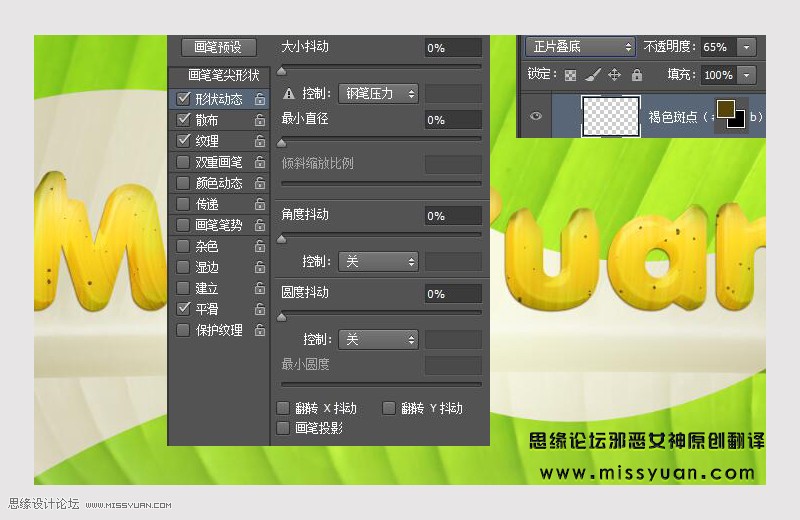The height and width of the screenshot is (520, 800).
Task: Open the 不透明度 slider arrow
Action: (x=746, y=47)
